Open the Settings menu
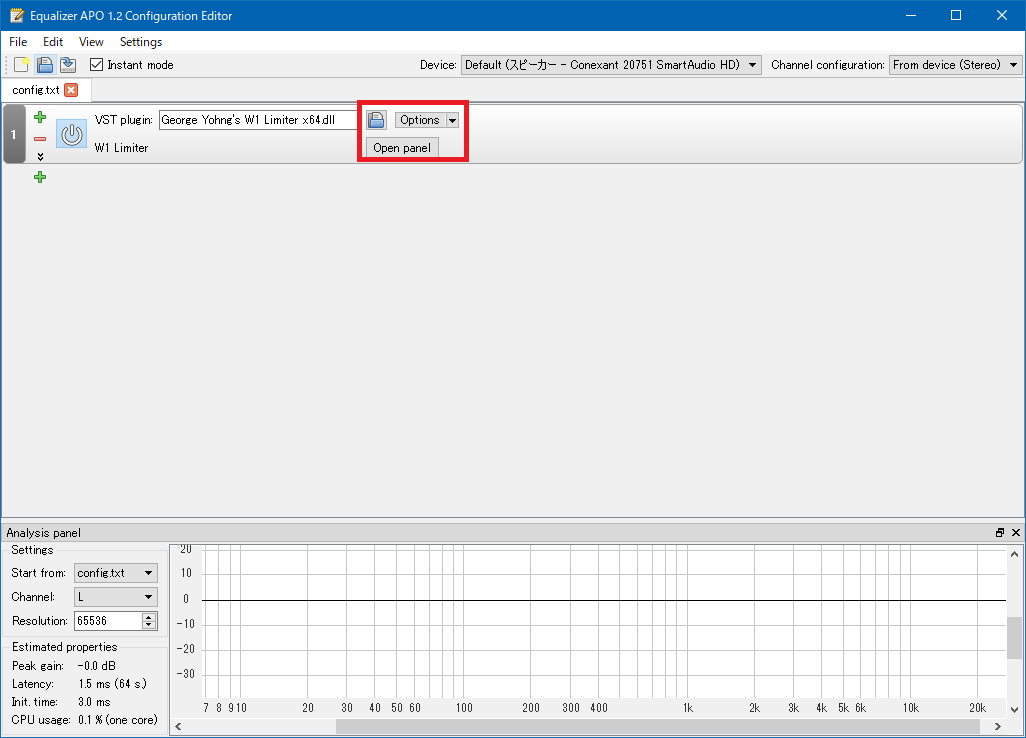Screen dimensions: 1026x738 141,42
